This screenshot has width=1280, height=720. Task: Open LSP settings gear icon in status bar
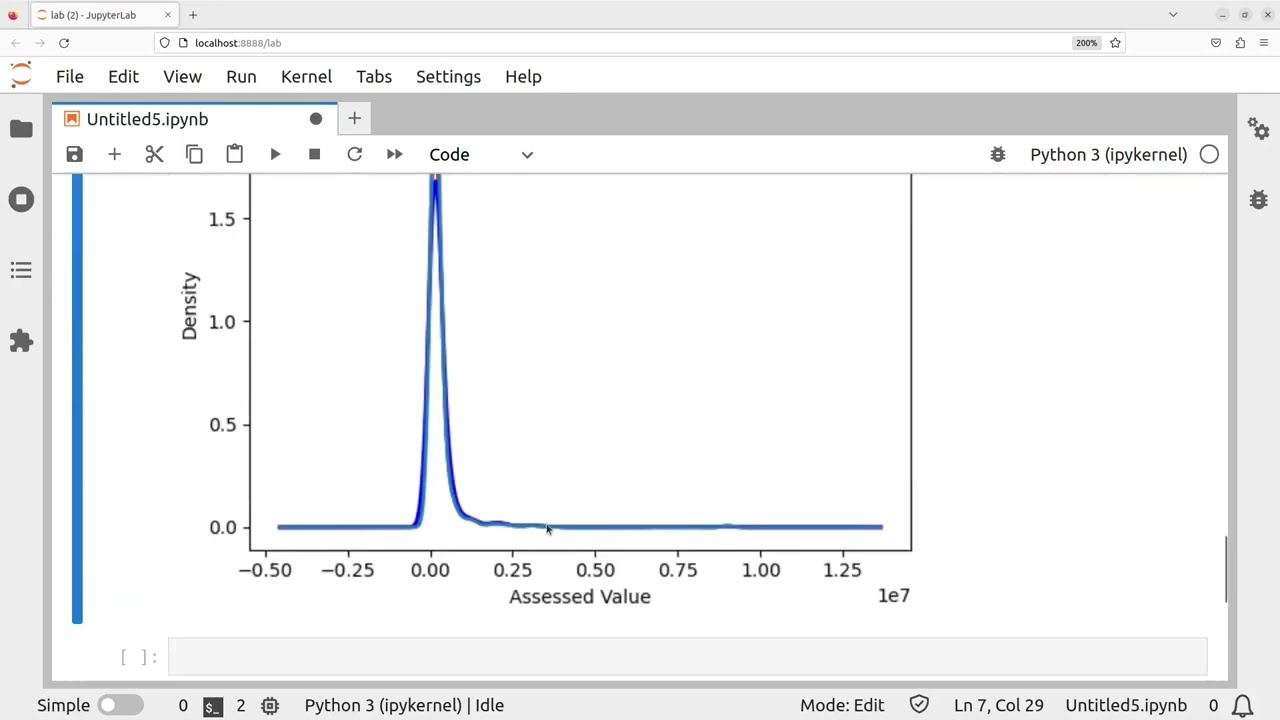(270, 706)
